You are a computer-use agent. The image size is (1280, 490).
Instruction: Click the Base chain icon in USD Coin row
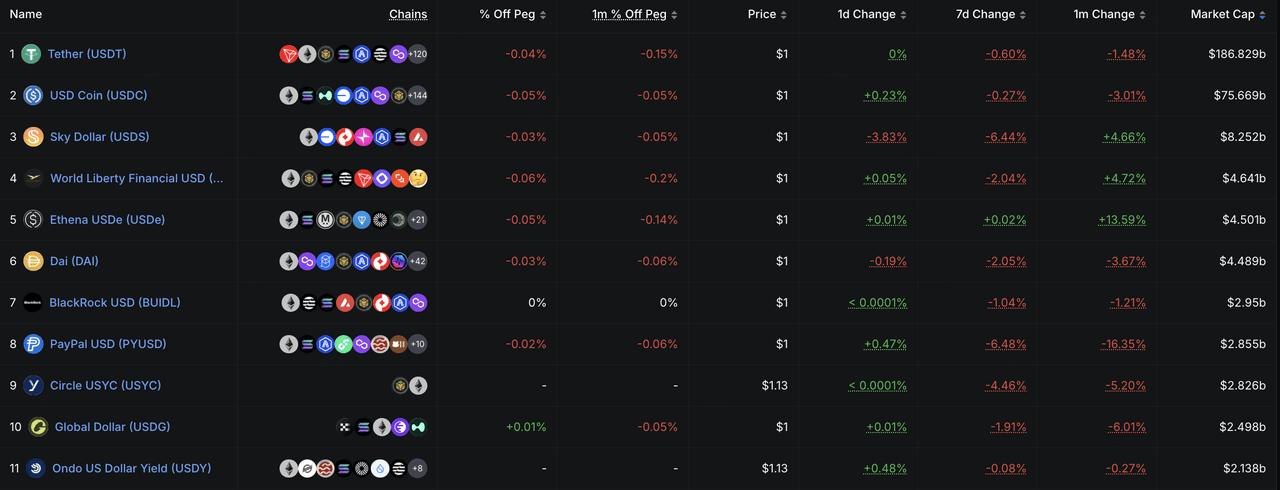click(x=343, y=96)
